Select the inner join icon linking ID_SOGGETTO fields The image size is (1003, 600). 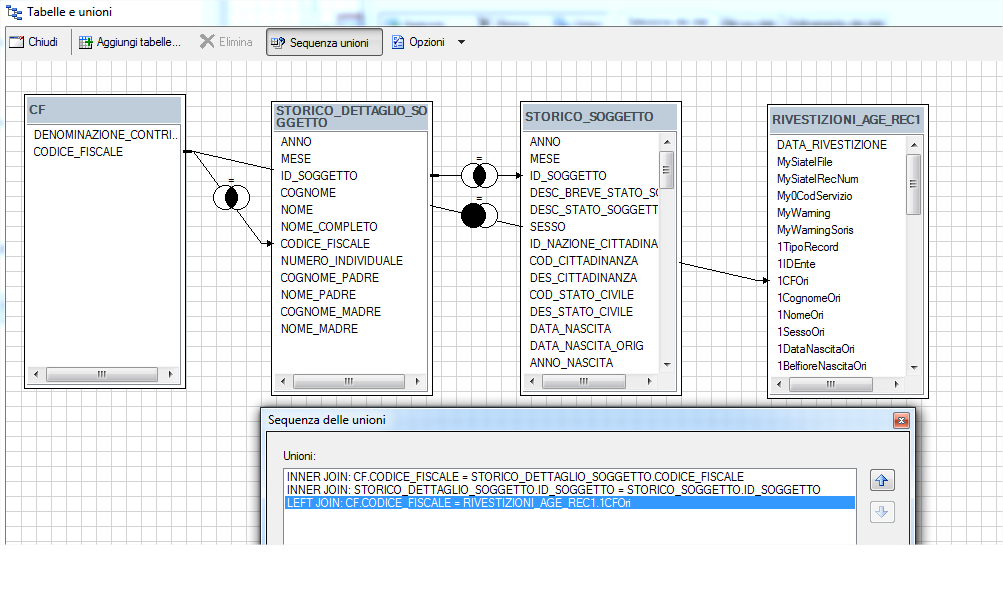coord(480,174)
